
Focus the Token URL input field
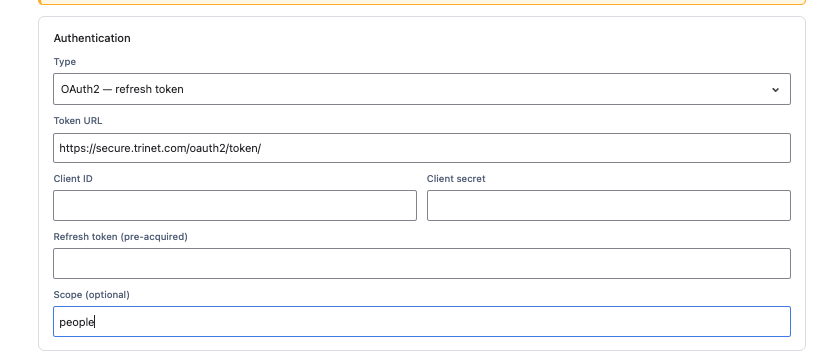tap(422, 148)
